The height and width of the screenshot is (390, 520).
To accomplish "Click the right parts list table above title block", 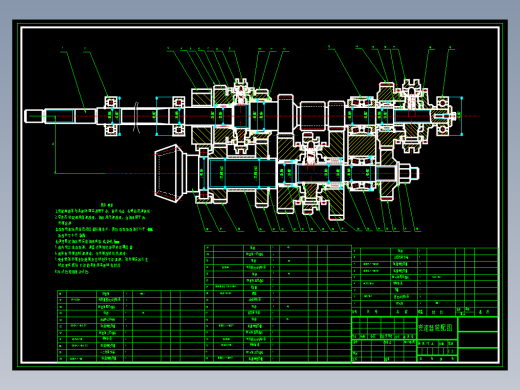I will point(425,282).
